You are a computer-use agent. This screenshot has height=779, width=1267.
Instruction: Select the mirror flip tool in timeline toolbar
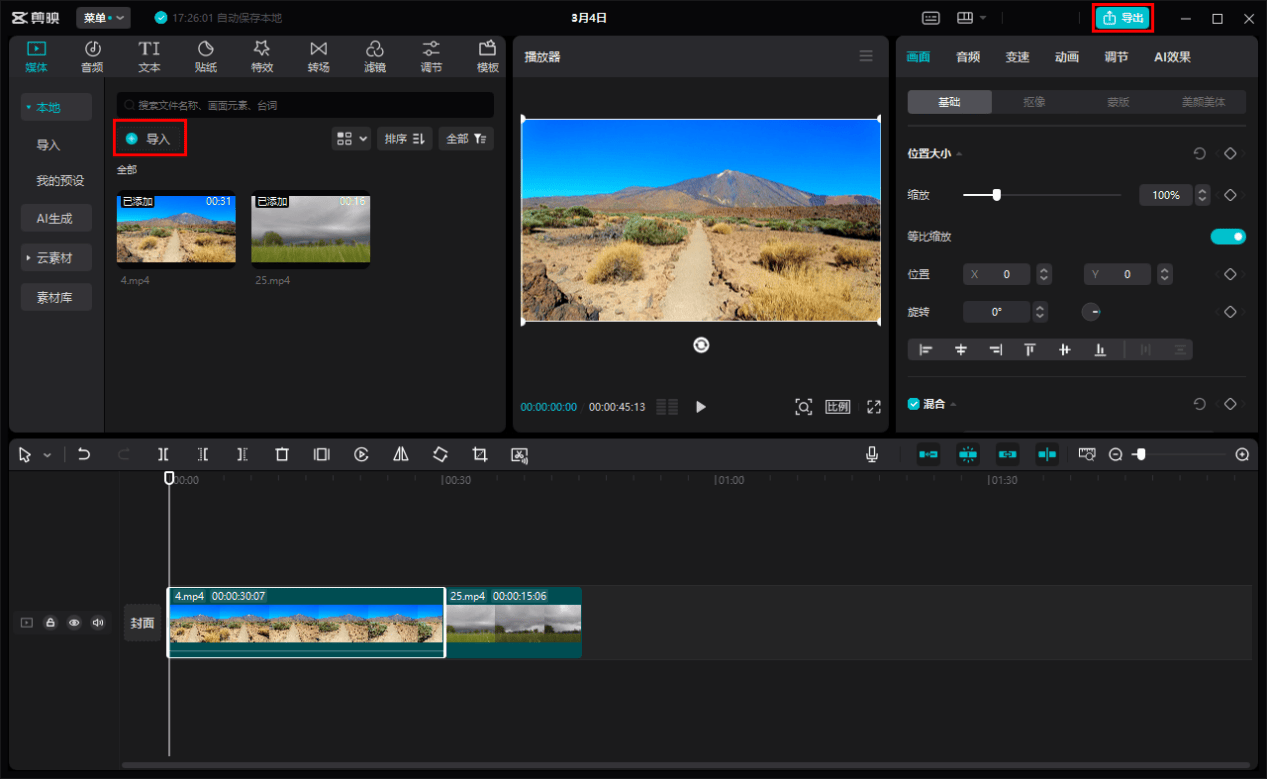coord(401,454)
